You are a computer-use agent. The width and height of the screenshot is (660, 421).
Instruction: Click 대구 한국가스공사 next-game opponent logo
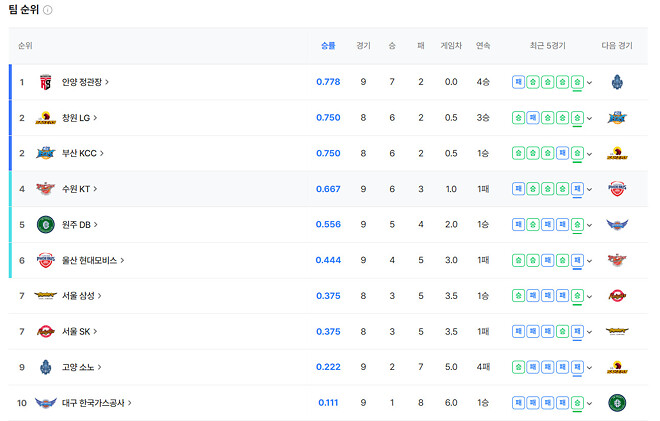pyautogui.click(x=617, y=403)
